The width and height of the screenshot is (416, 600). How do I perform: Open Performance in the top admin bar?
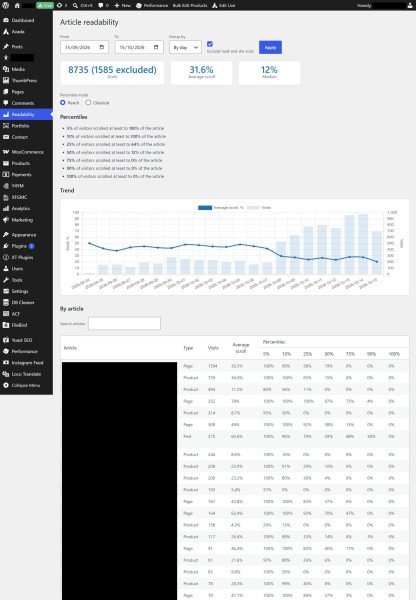(x=152, y=5)
